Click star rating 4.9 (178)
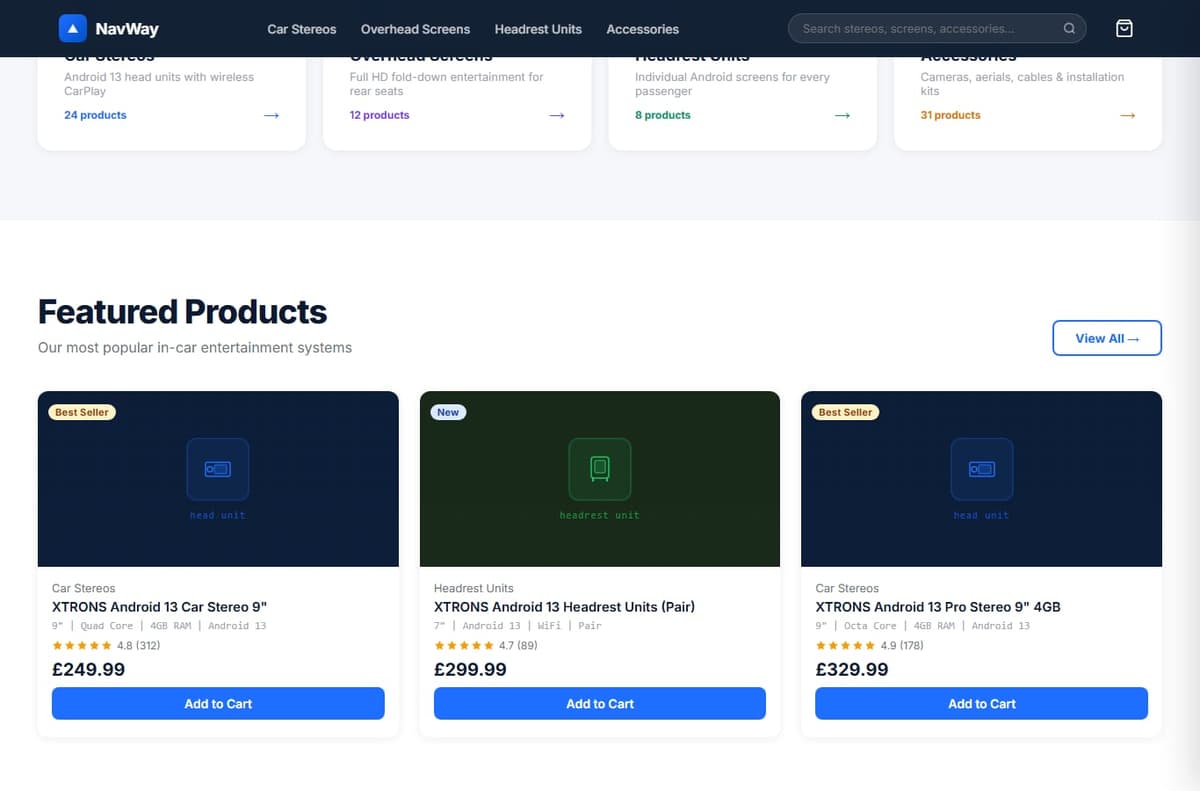Viewport: 1200px width, 791px height. coord(870,646)
